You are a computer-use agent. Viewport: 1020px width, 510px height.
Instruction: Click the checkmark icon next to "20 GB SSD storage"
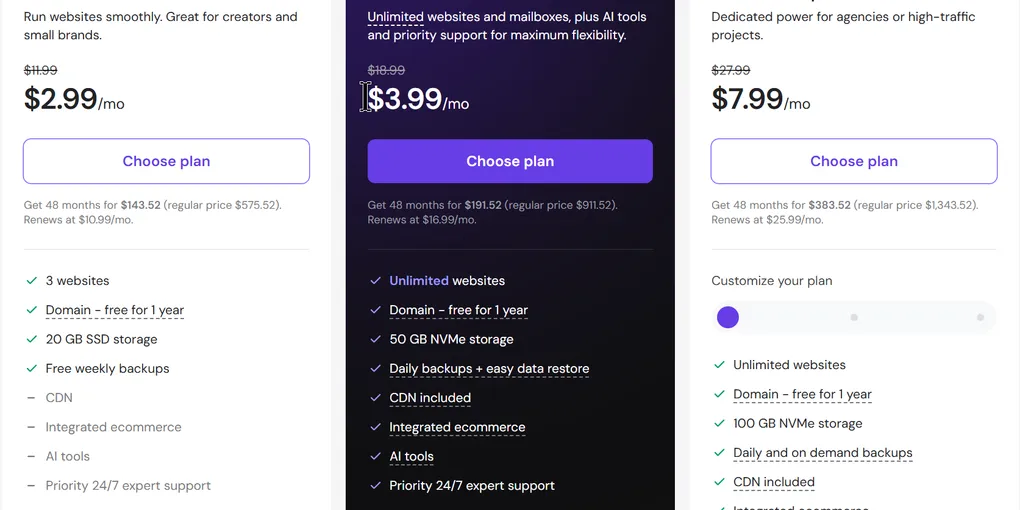(x=31, y=340)
